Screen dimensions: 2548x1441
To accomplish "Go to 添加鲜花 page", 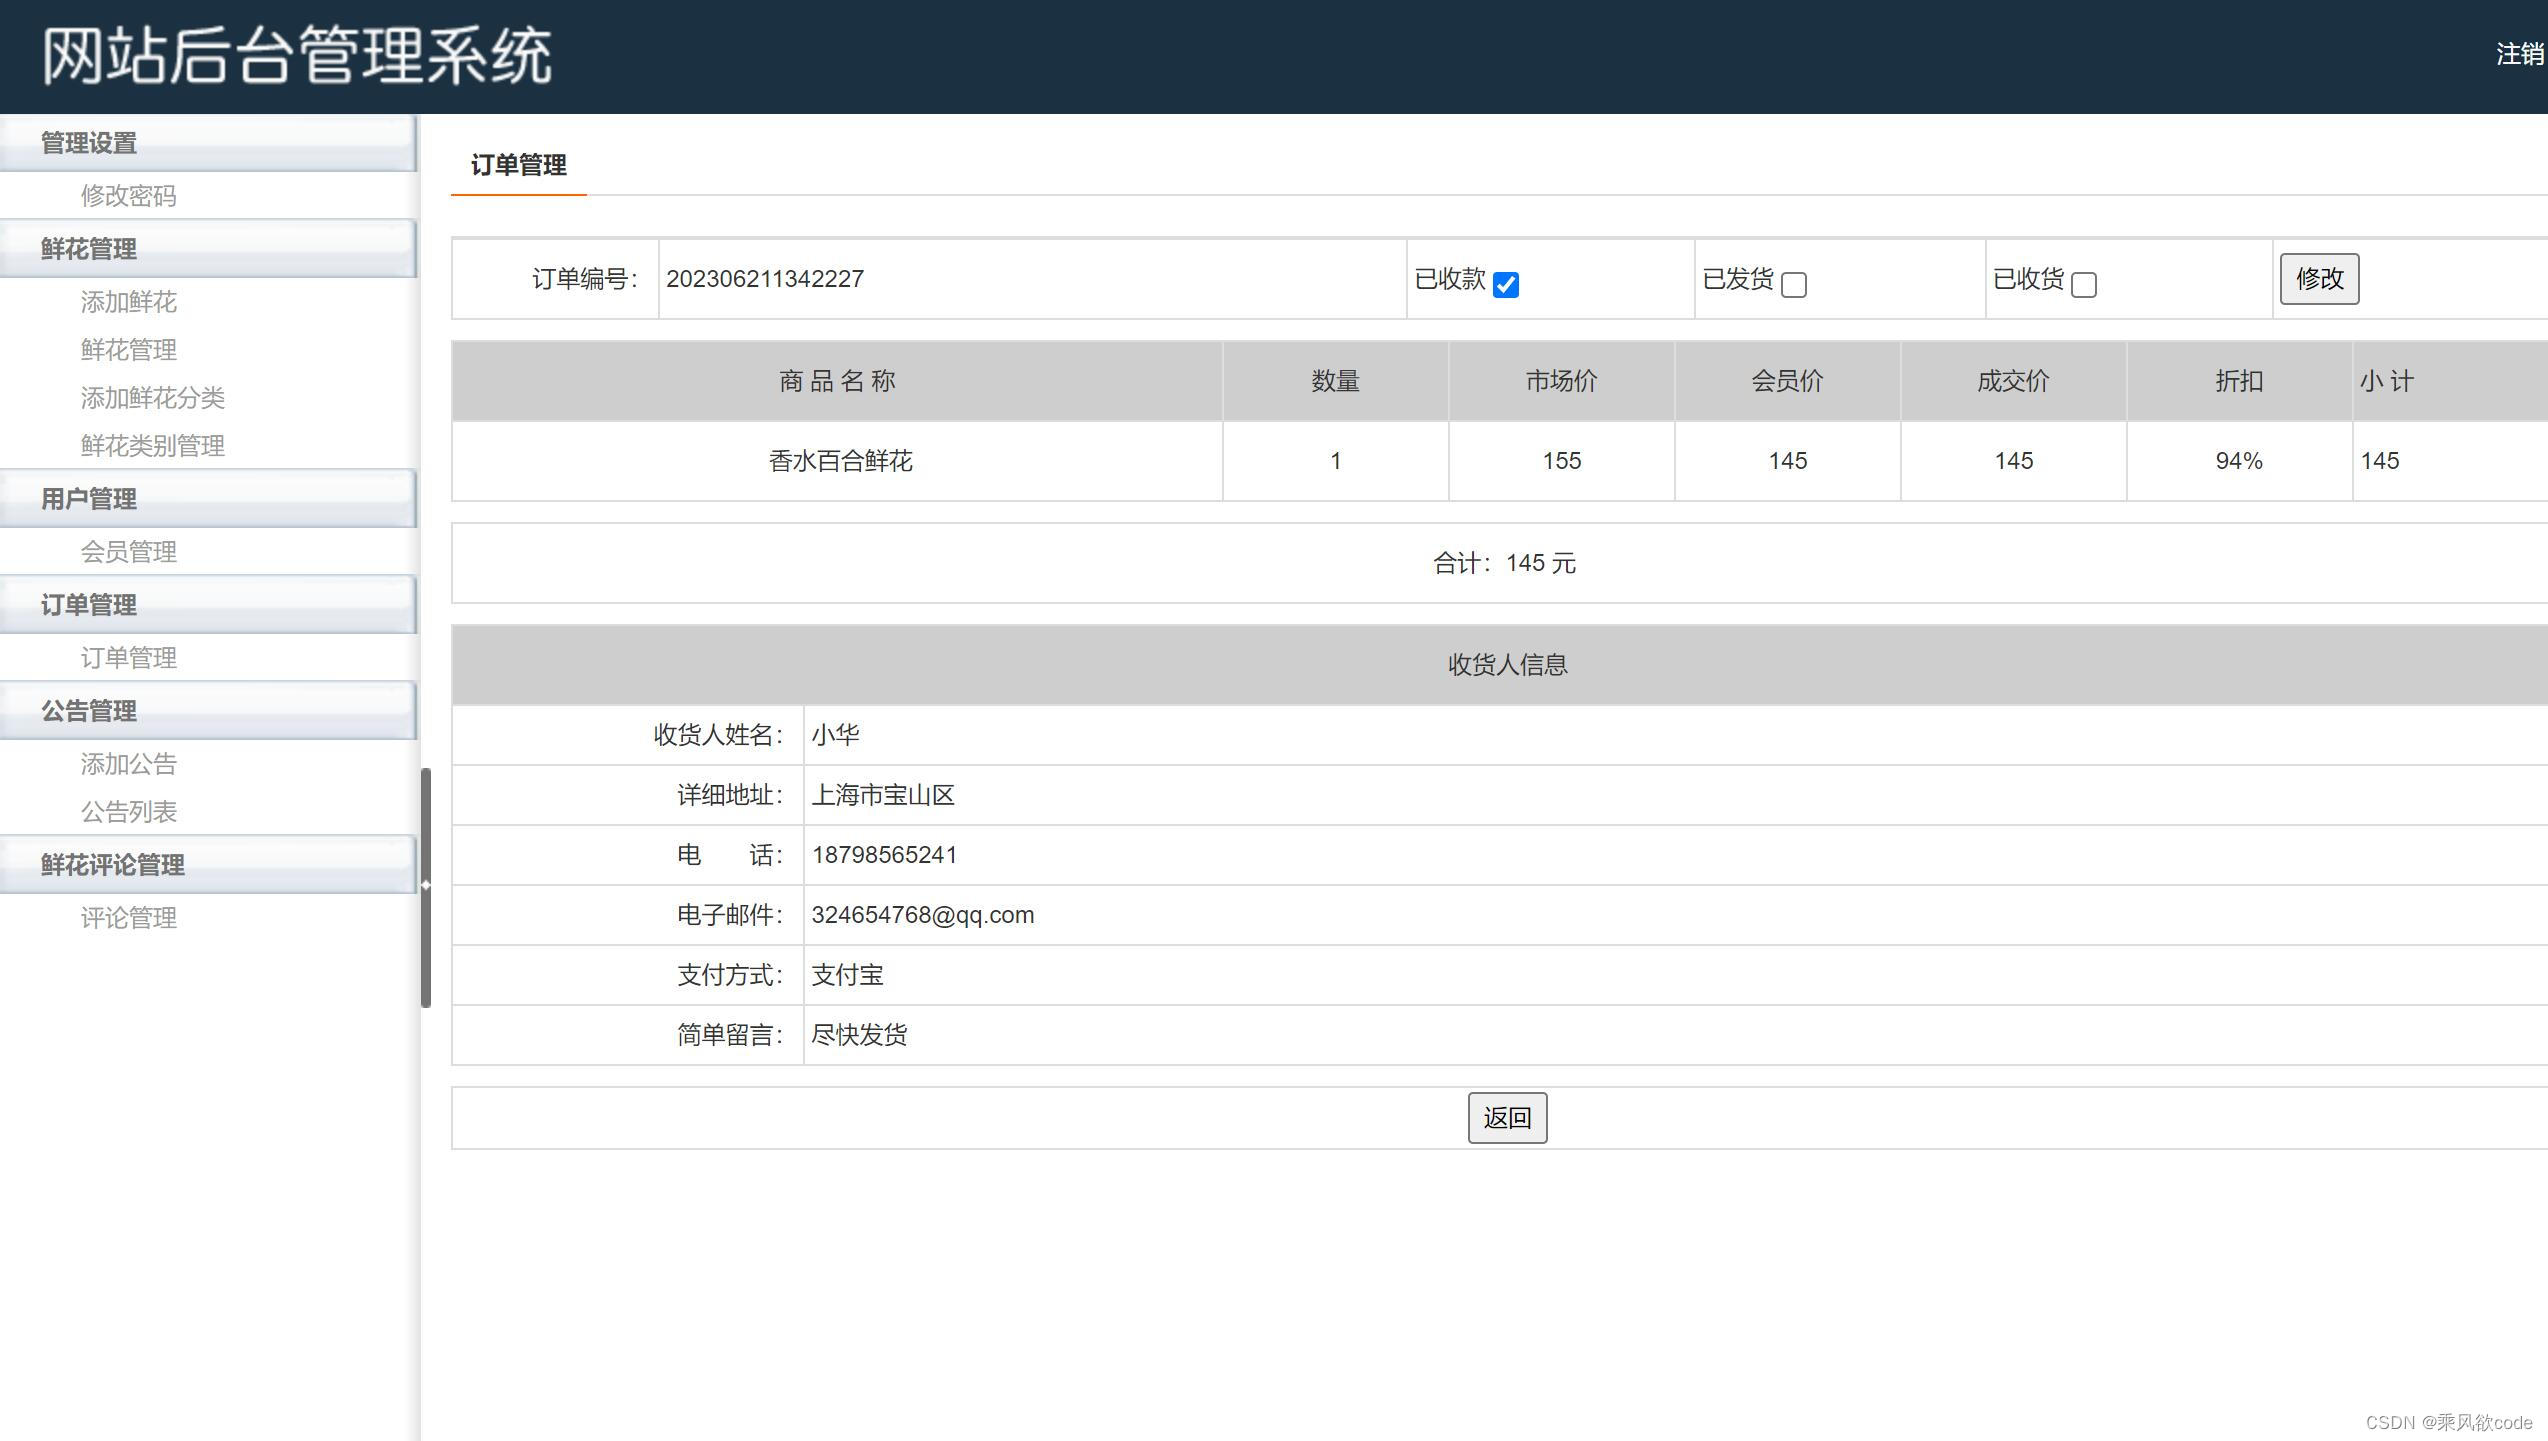I will click(128, 302).
